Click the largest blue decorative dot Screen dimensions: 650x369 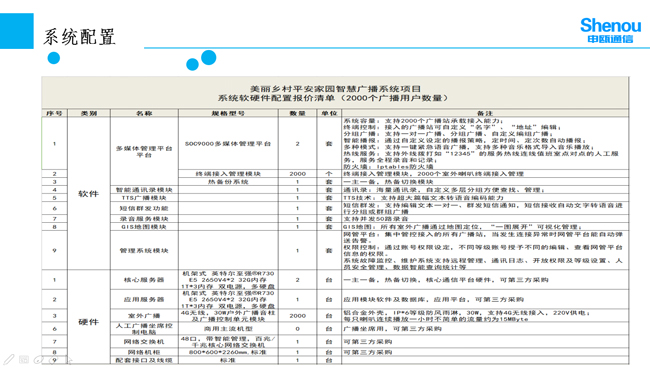(209, 57)
